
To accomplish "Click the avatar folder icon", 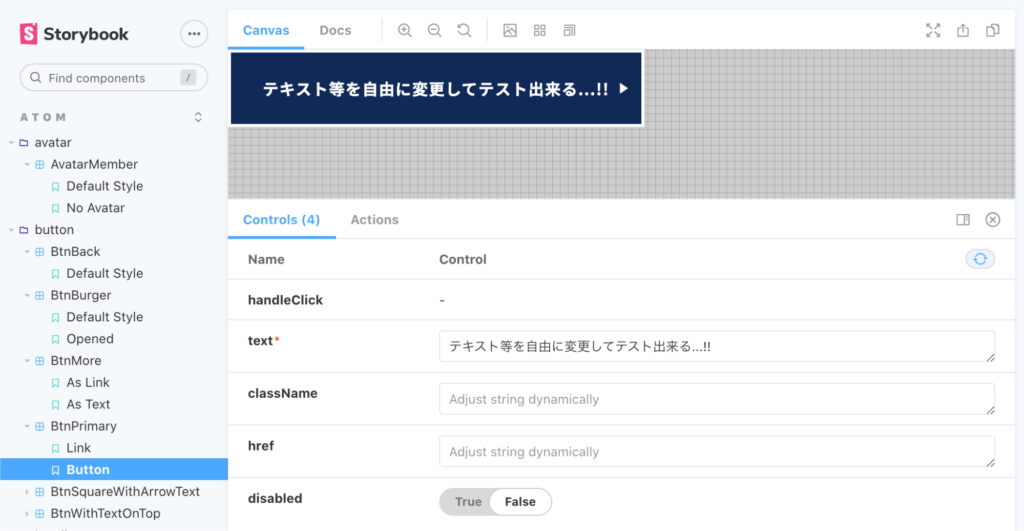I will 24,142.
